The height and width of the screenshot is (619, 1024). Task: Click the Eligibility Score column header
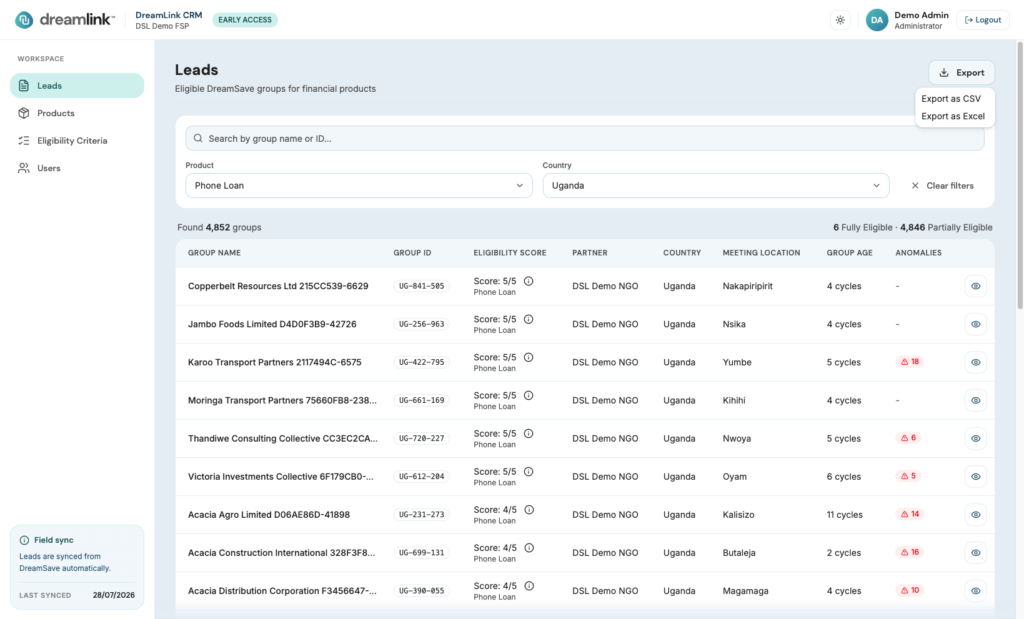click(510, 253)
